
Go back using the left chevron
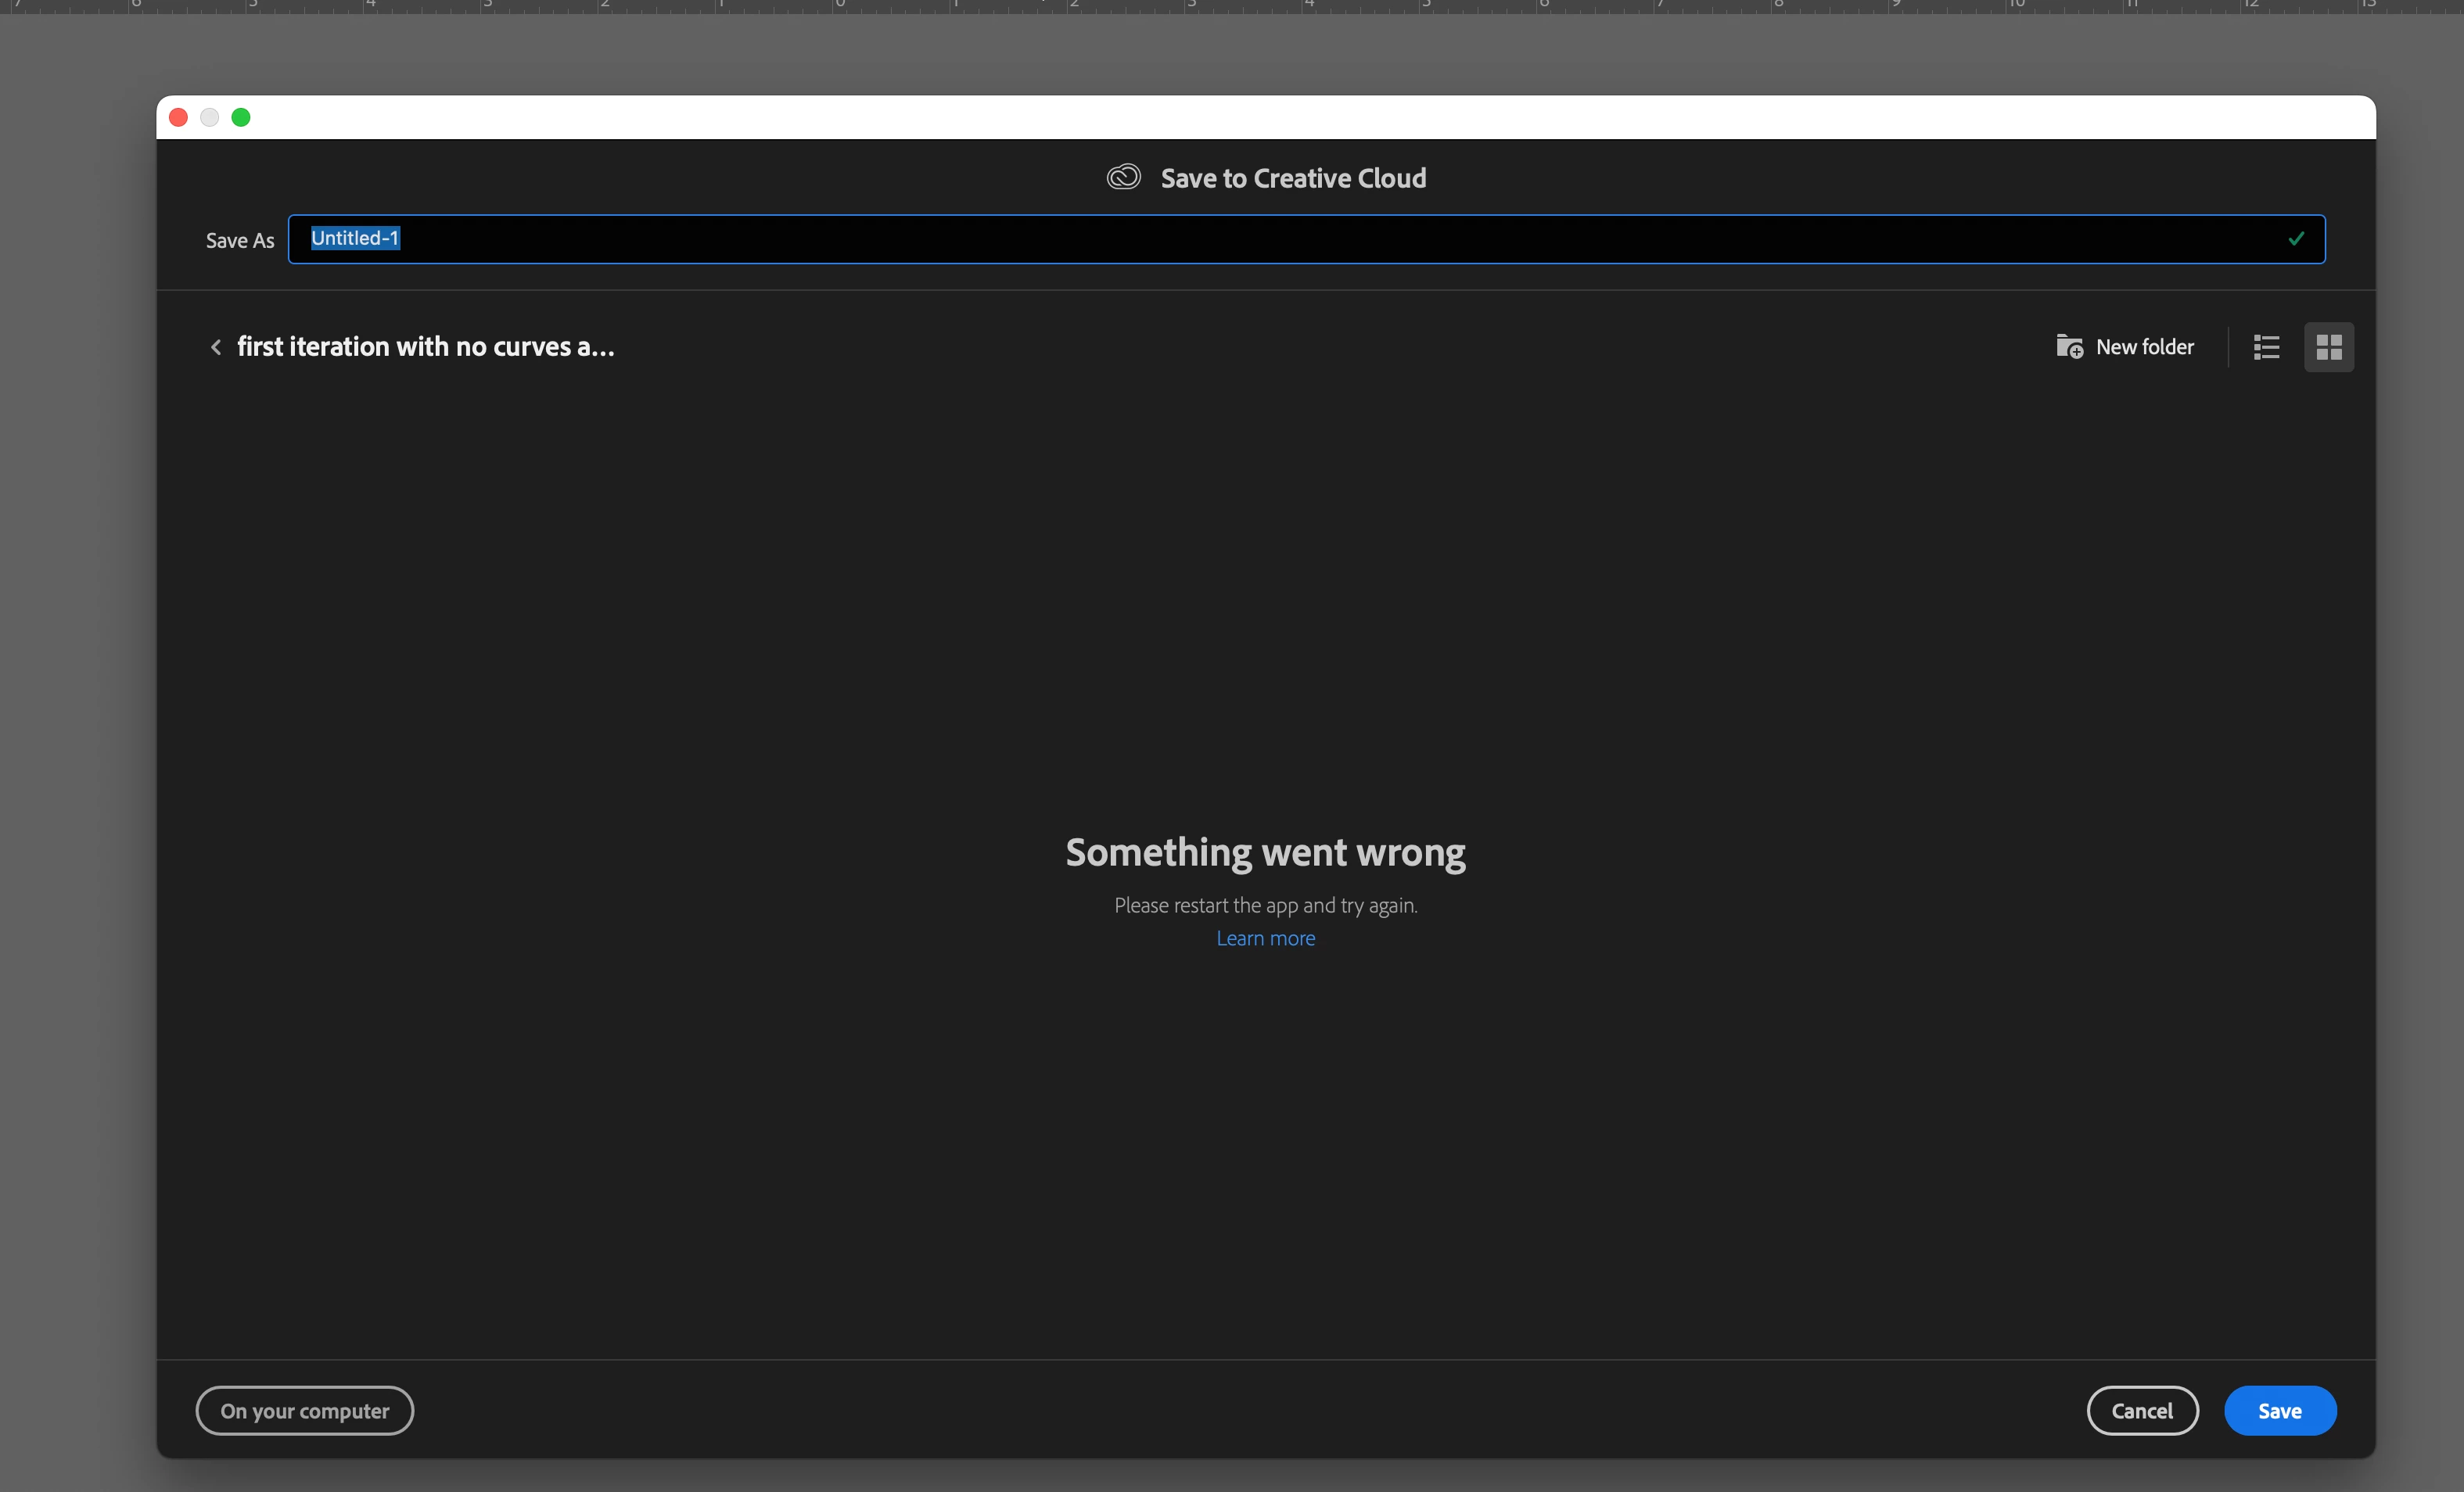point(215,347)
